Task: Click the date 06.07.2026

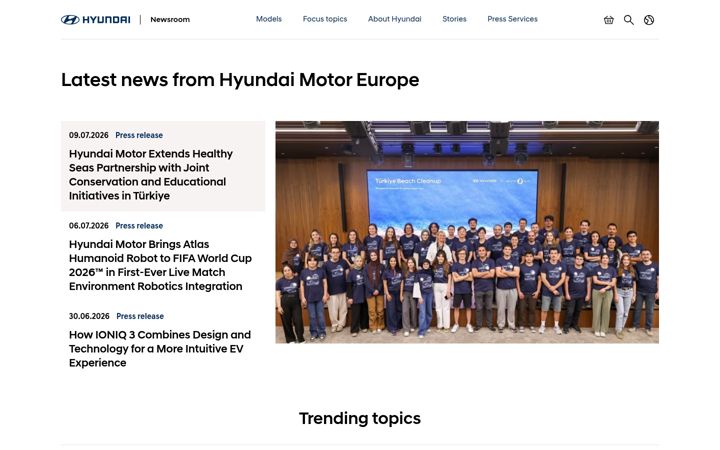Action: click(x=89, y=225)
